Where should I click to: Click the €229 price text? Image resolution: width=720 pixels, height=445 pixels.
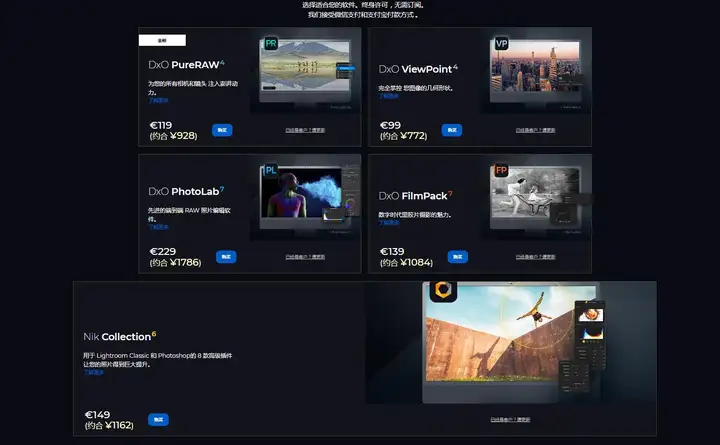[x=163, y=252]
